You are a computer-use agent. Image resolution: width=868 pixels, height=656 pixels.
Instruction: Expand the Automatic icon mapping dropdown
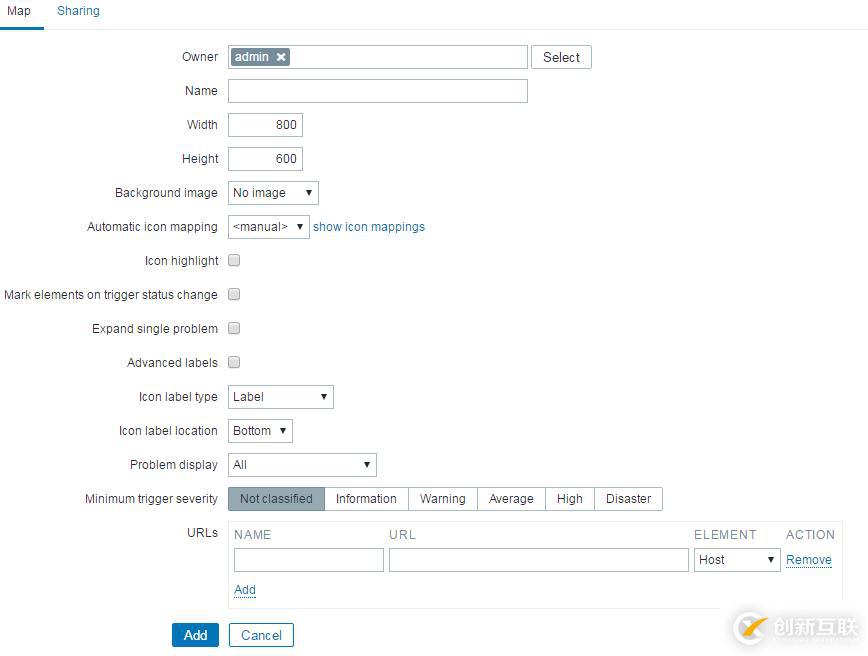pyautogui.click(x=268, y=227)
